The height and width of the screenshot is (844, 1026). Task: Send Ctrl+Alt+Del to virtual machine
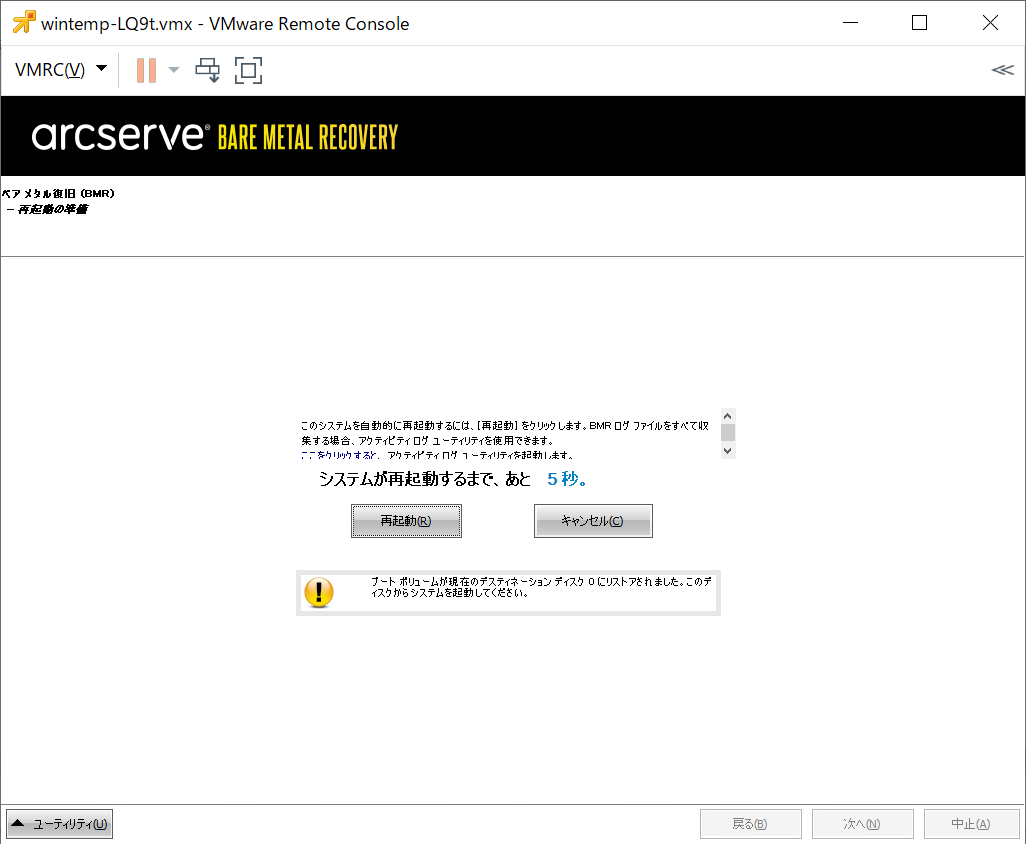tap(207, 70)
